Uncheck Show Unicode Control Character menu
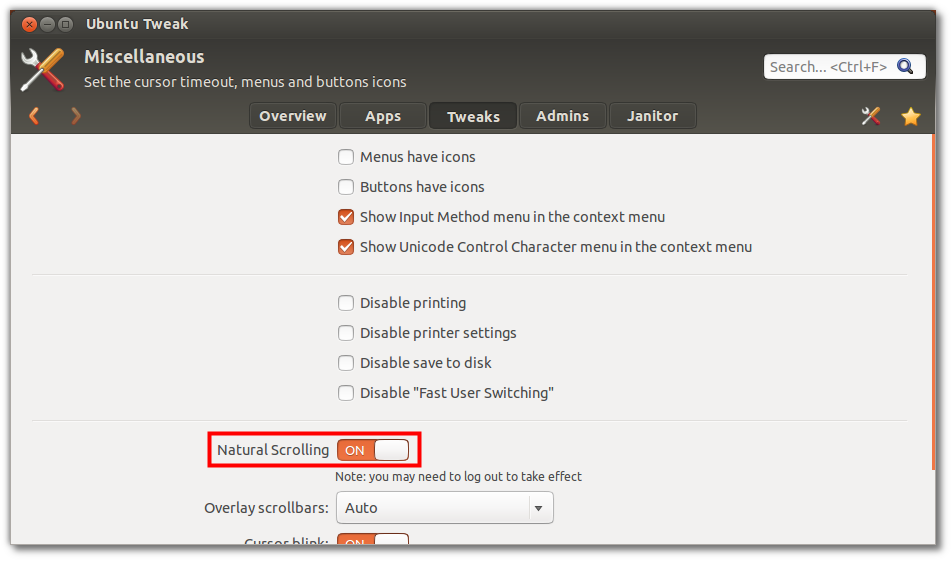 pyautogui.click(x=346, y=247)
